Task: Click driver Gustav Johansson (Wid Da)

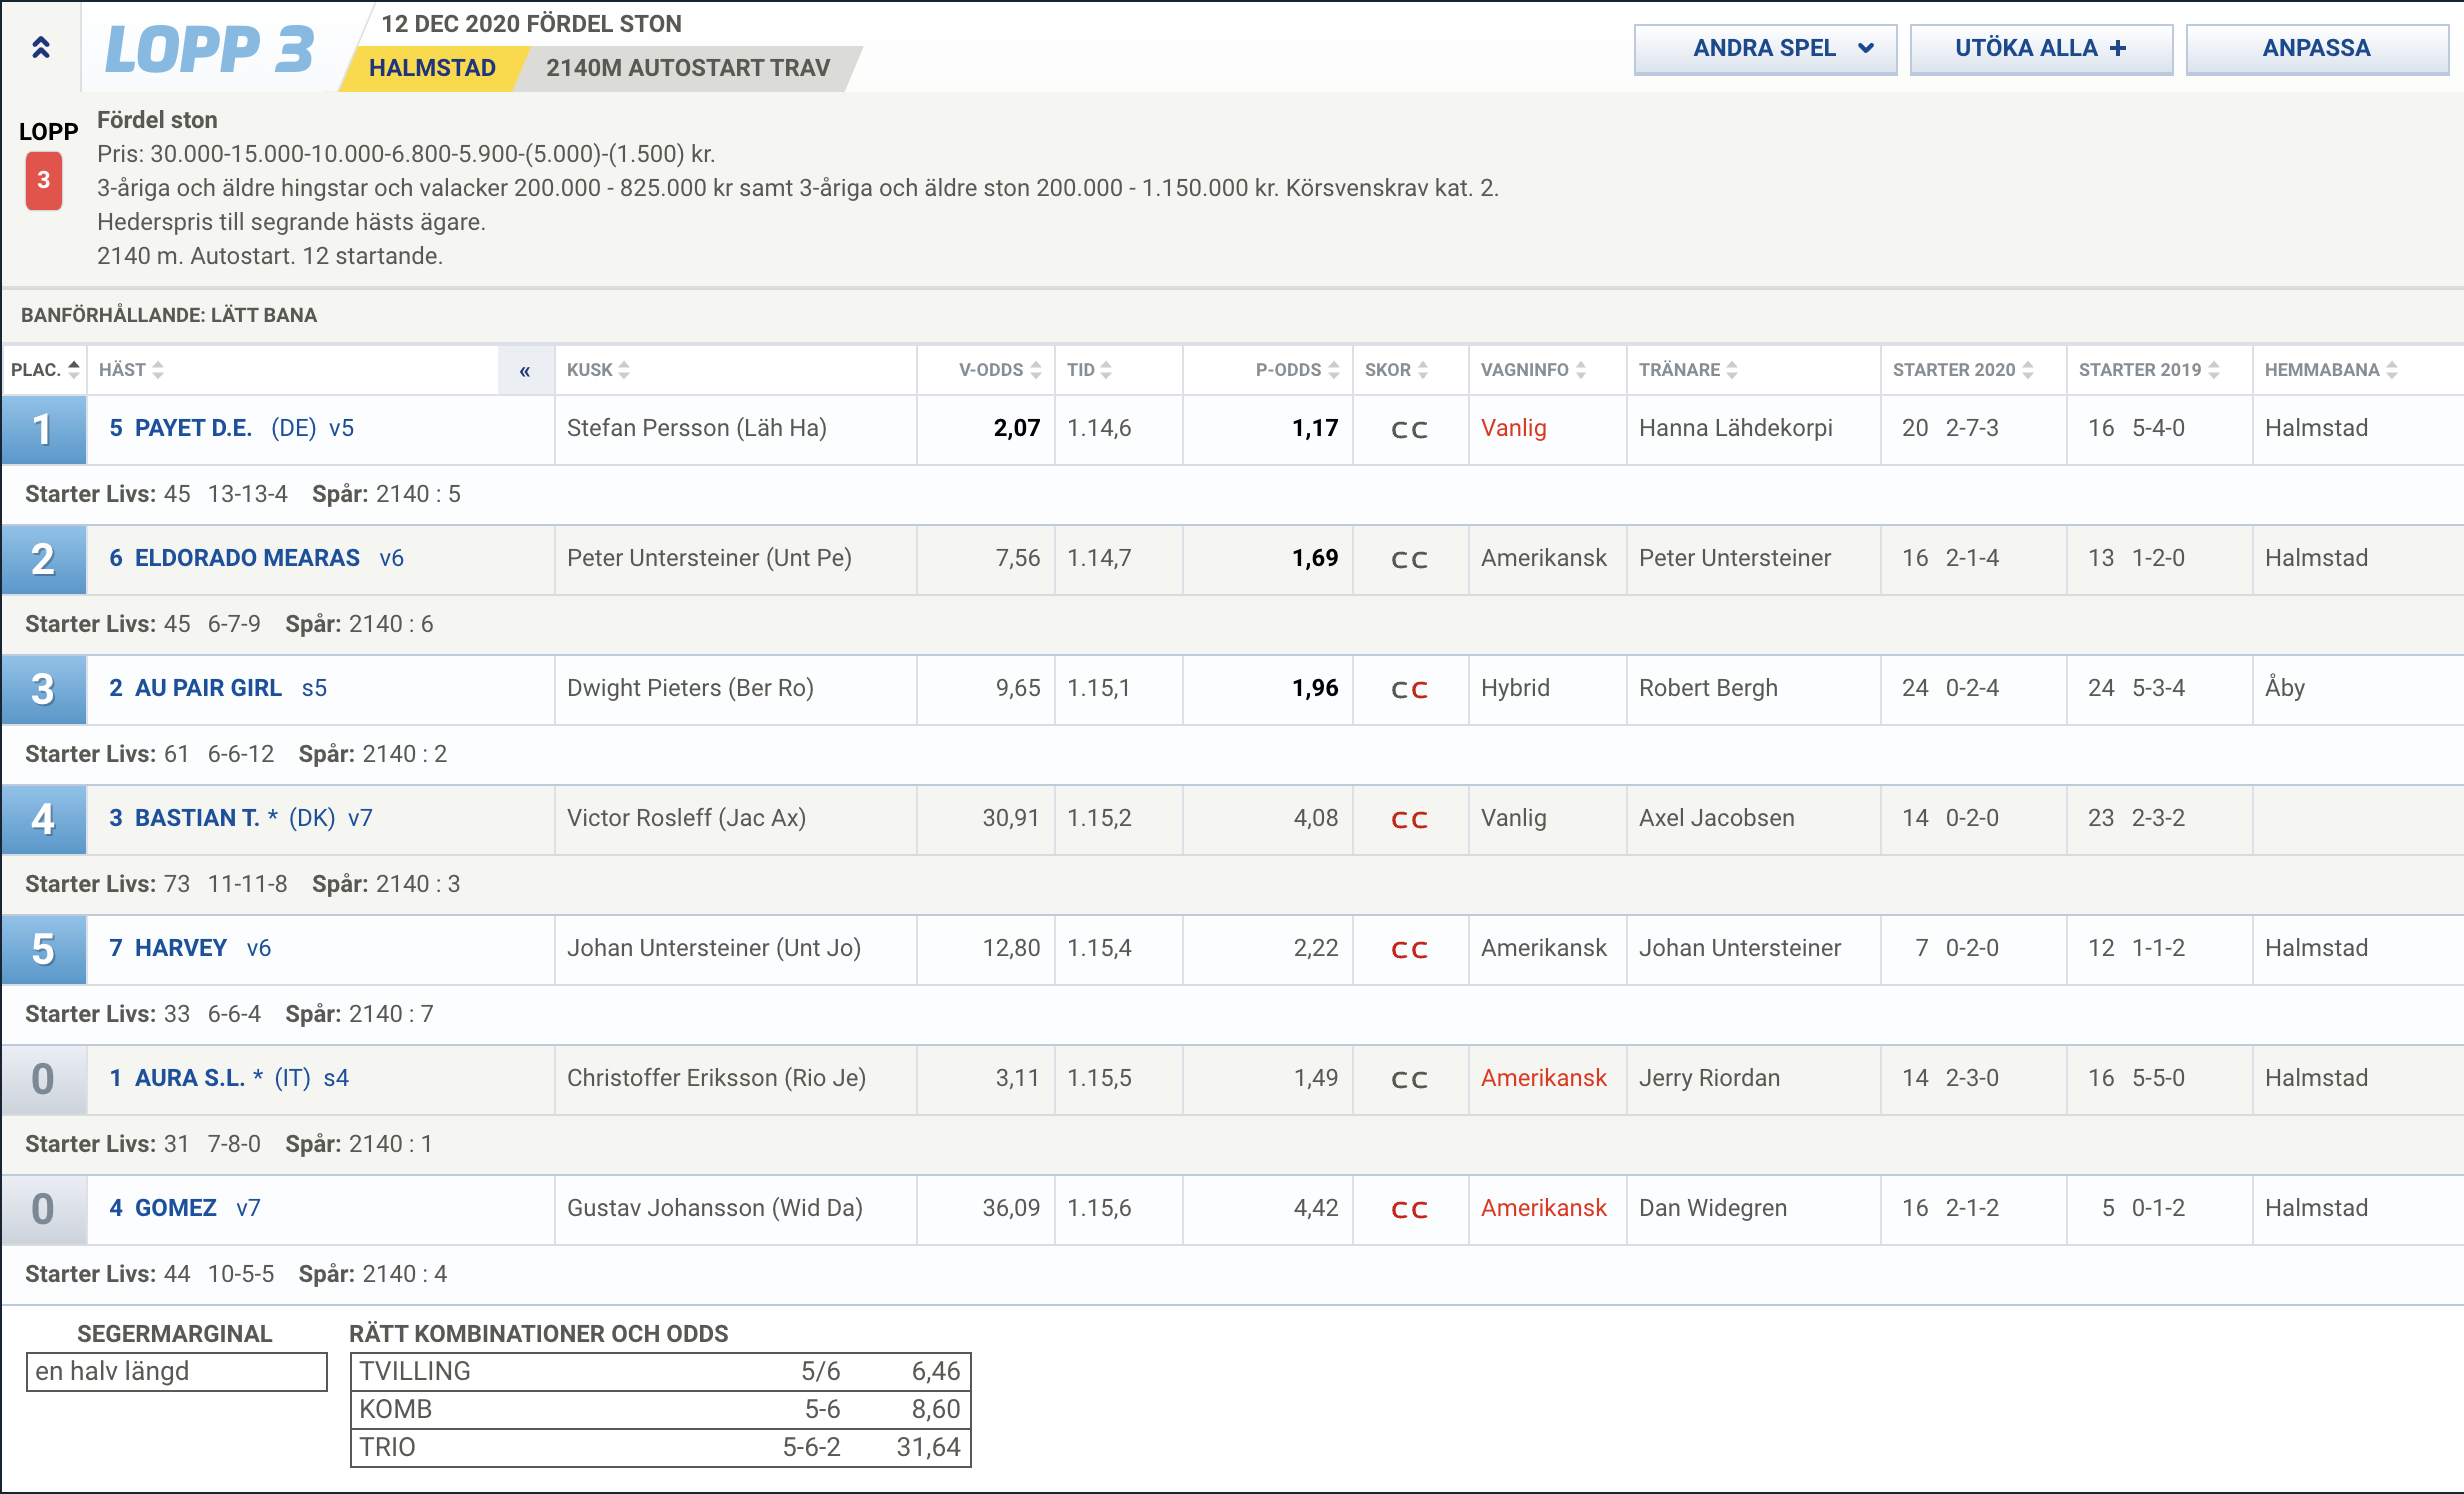Action: [x=714, y=1208]
